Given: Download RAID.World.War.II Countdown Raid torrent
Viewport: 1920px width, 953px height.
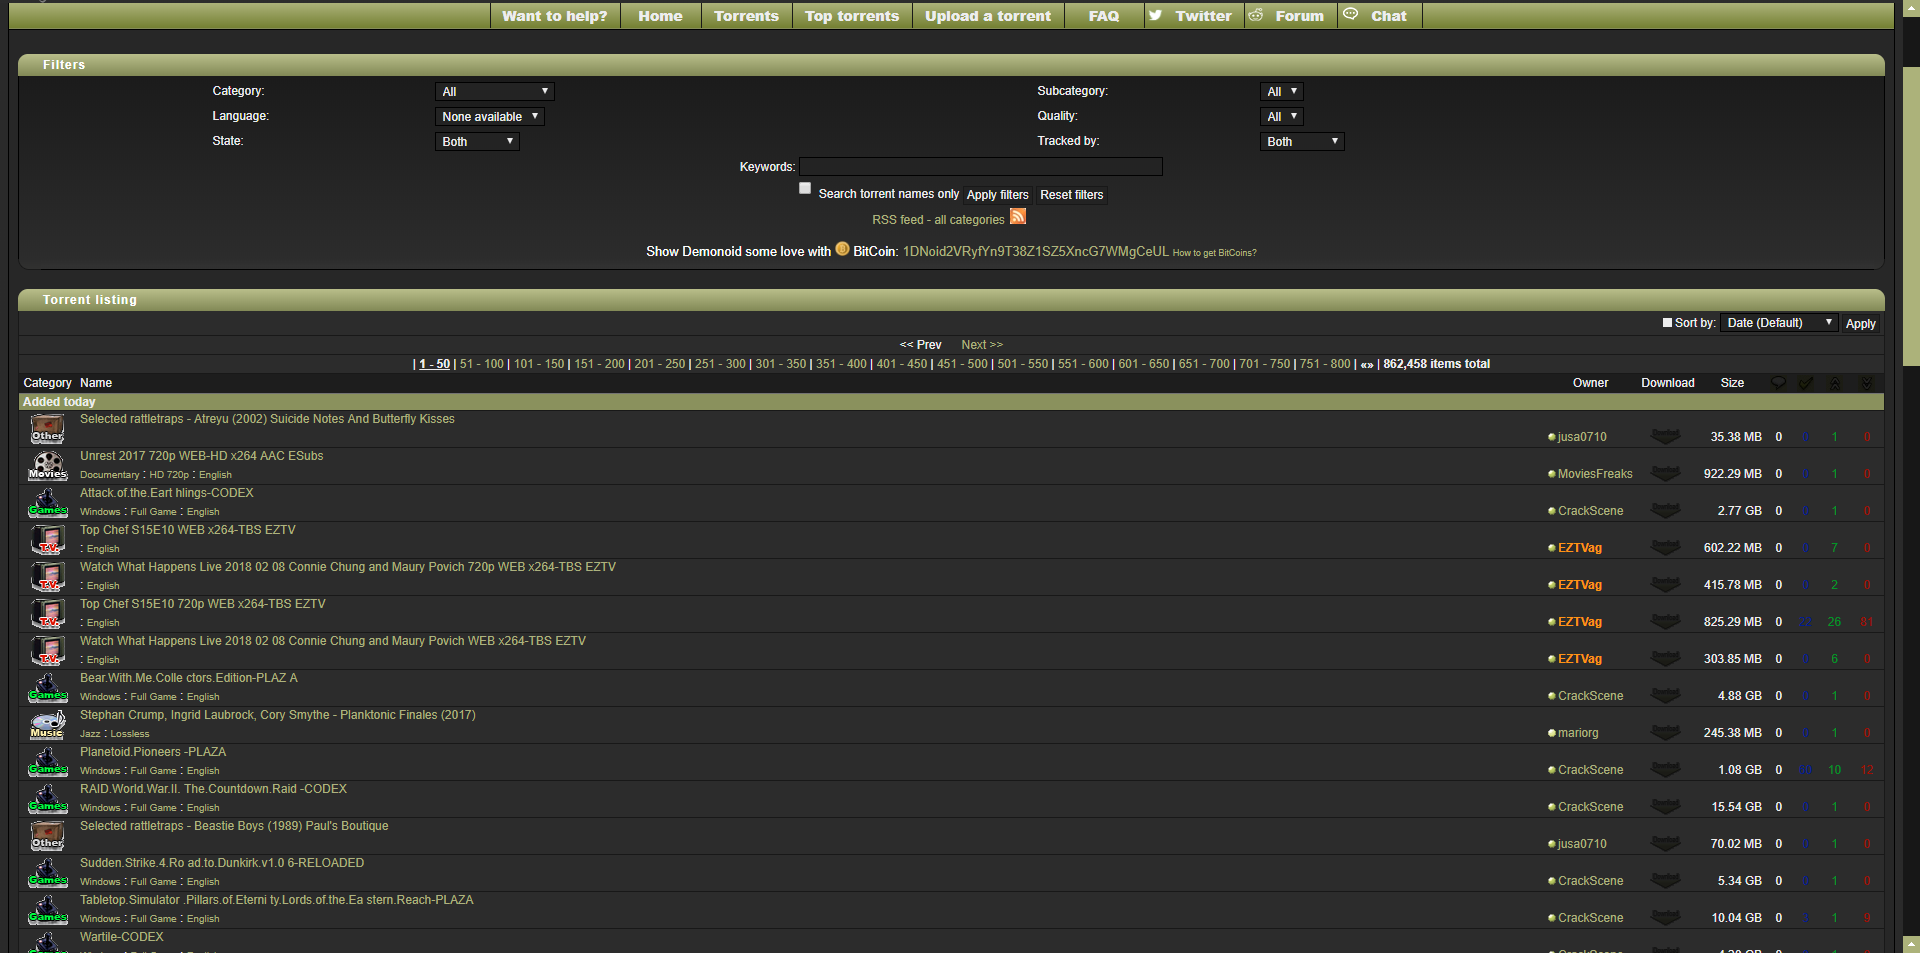Looking at the screenshot, I should [1665, 807].
